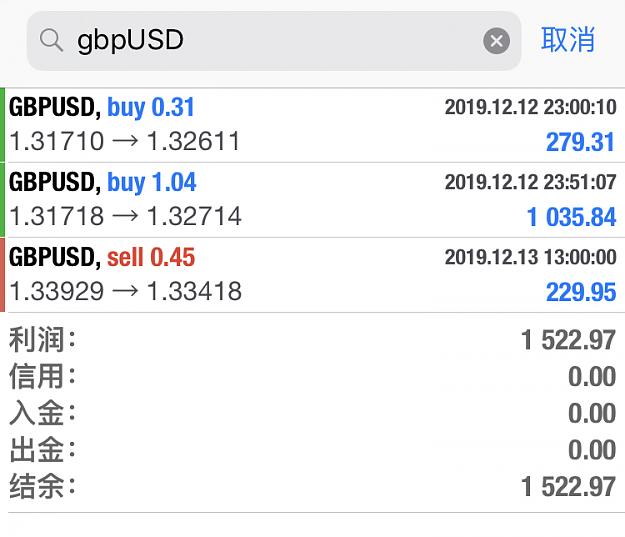Select the 出金 withdrawal summary row
This screenshot has width=625, height=537.
point(312,450)
